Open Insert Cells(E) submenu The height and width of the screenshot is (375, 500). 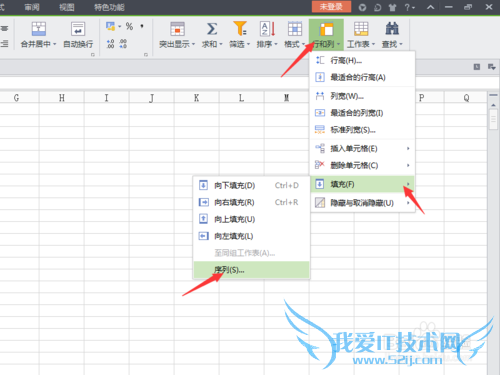coord(362,149)
